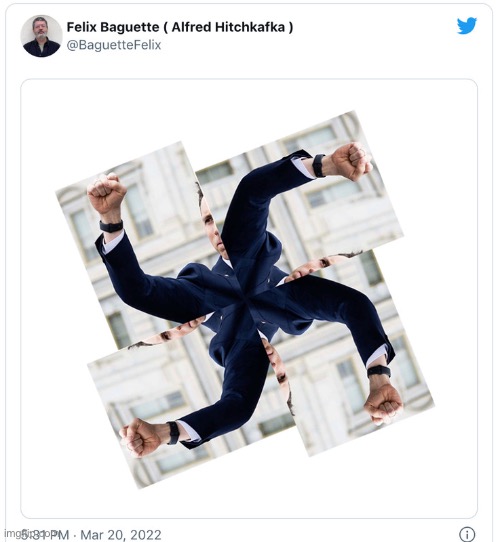Click the Mar 20, 2022 date
This screenshot has width=500, height=542.
pyautogui.click(x=121, y=535)
